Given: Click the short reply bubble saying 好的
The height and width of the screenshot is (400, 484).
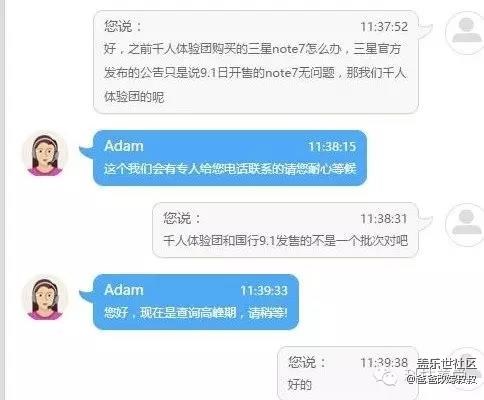Looking at the screenshot, I should point(348,373).
